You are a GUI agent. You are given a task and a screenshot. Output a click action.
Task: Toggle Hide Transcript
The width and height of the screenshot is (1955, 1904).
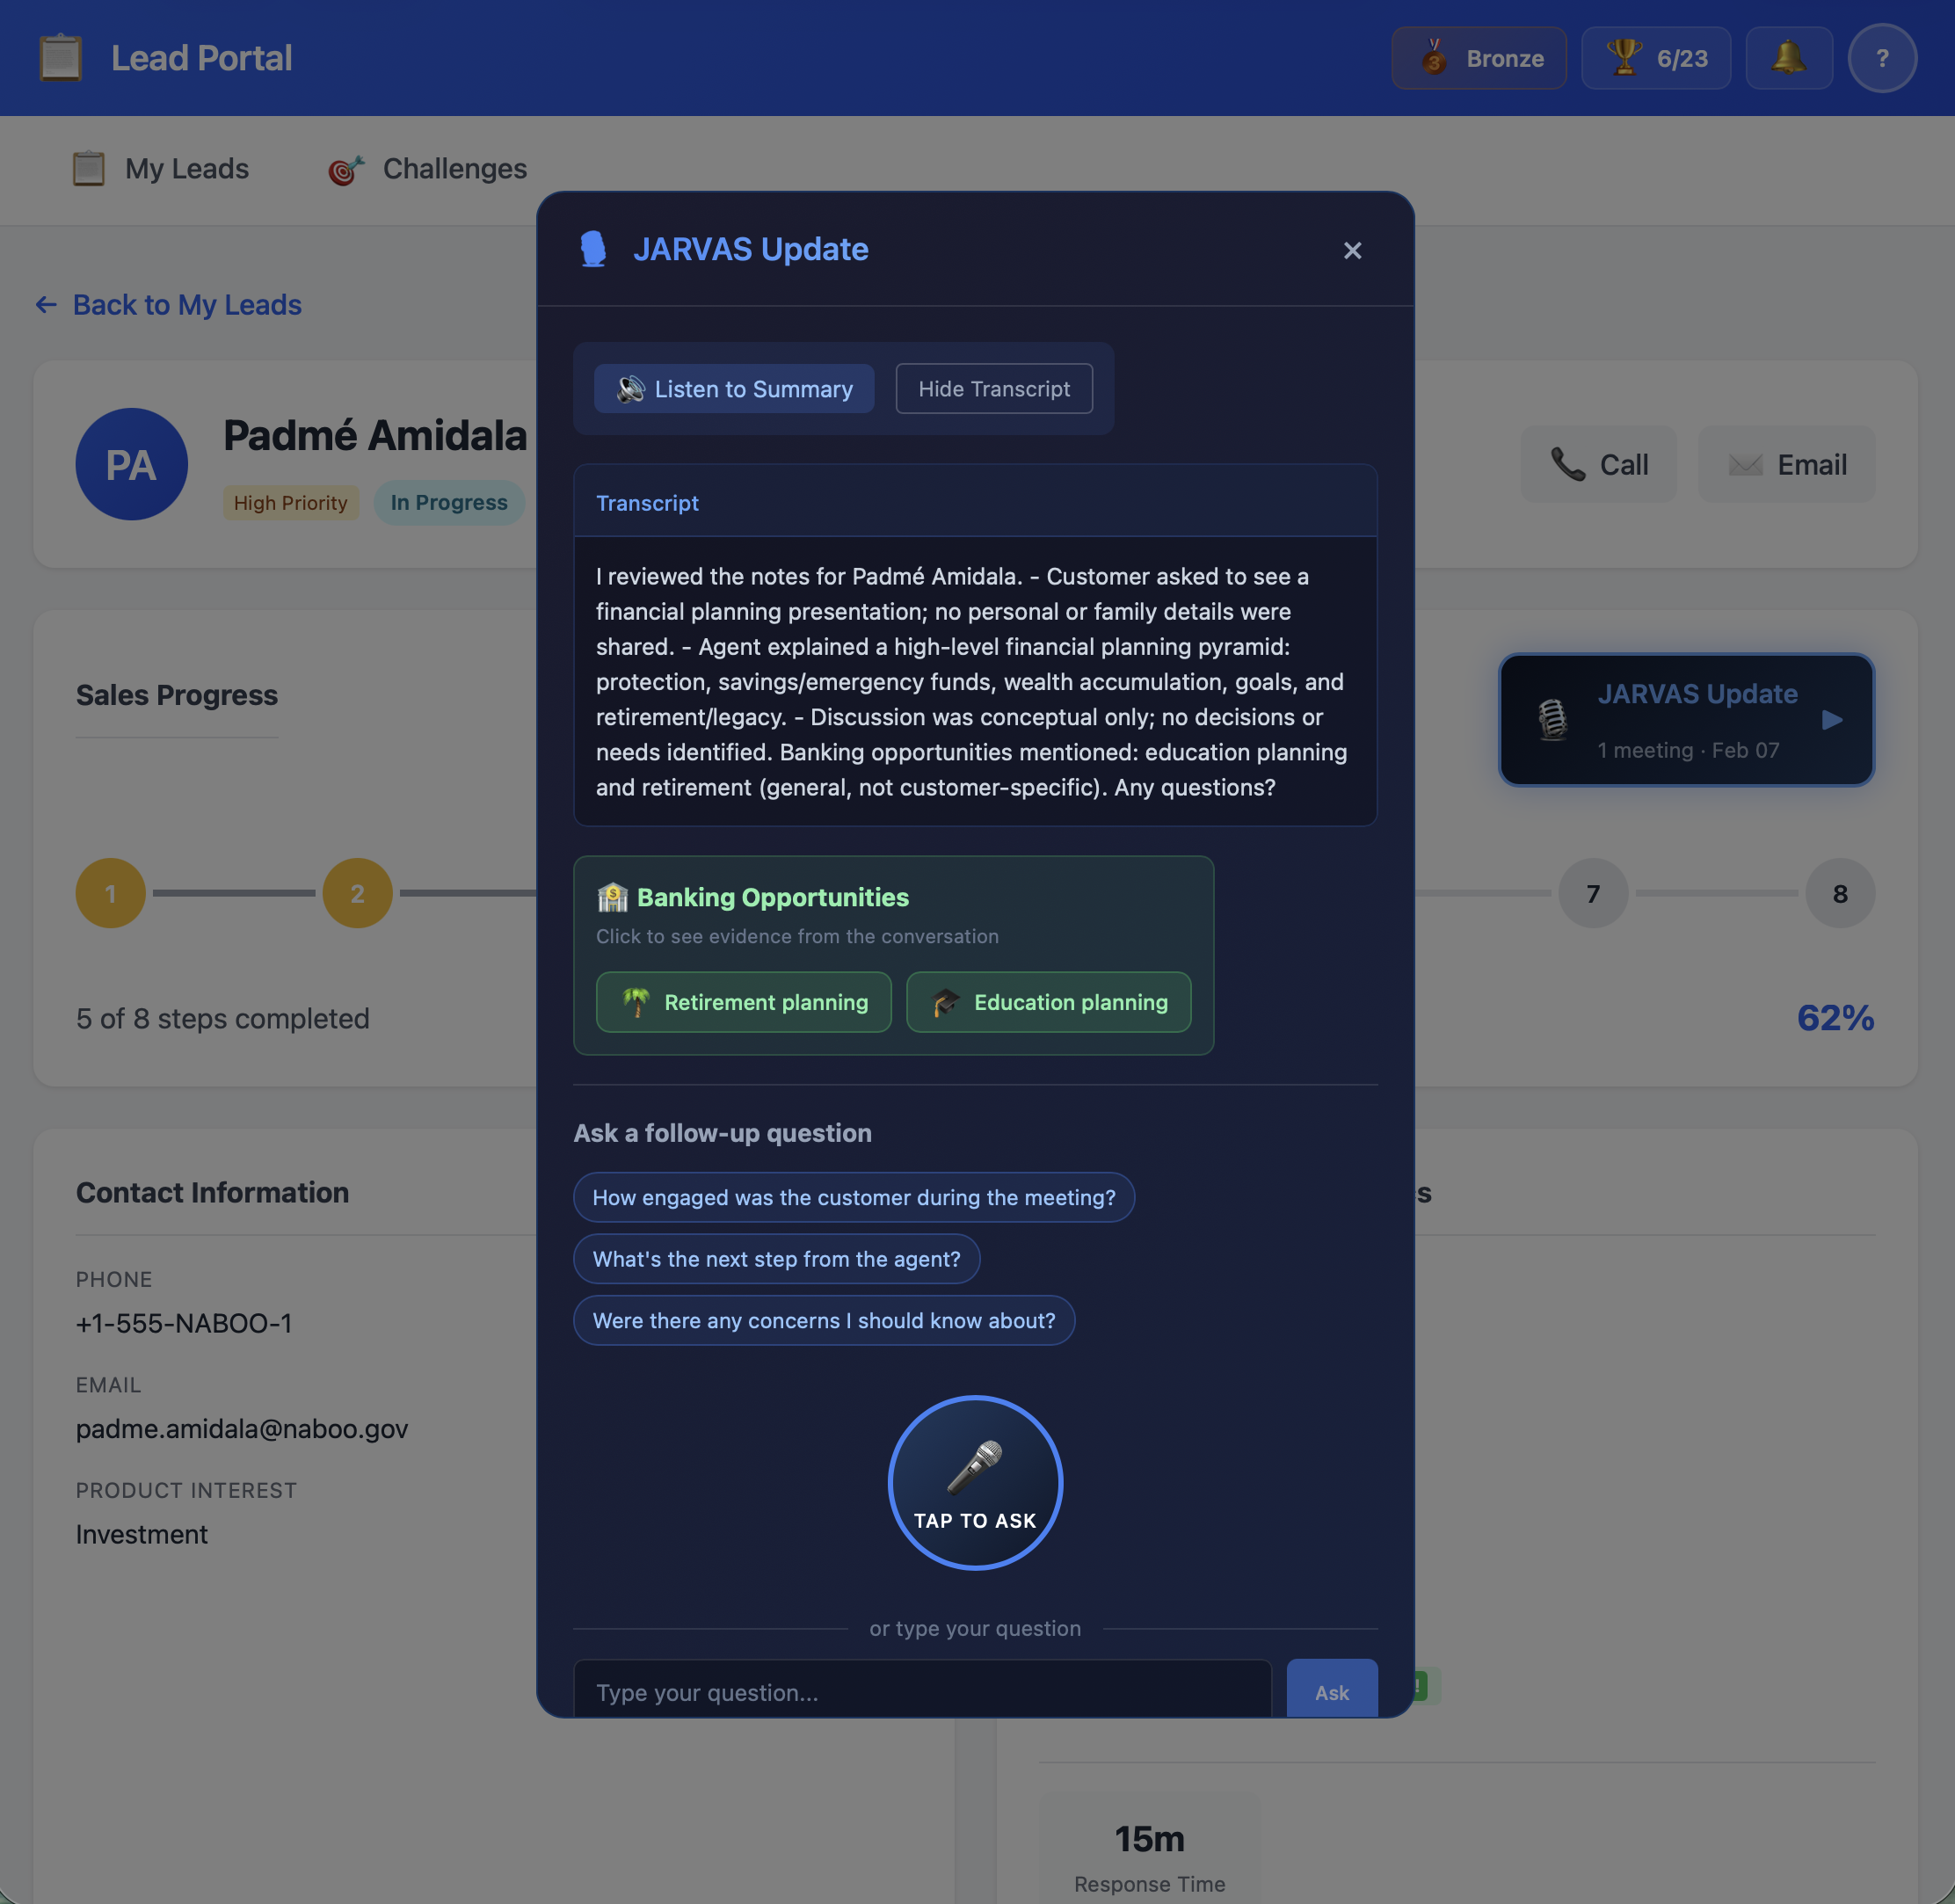click(x=993, y=389)
